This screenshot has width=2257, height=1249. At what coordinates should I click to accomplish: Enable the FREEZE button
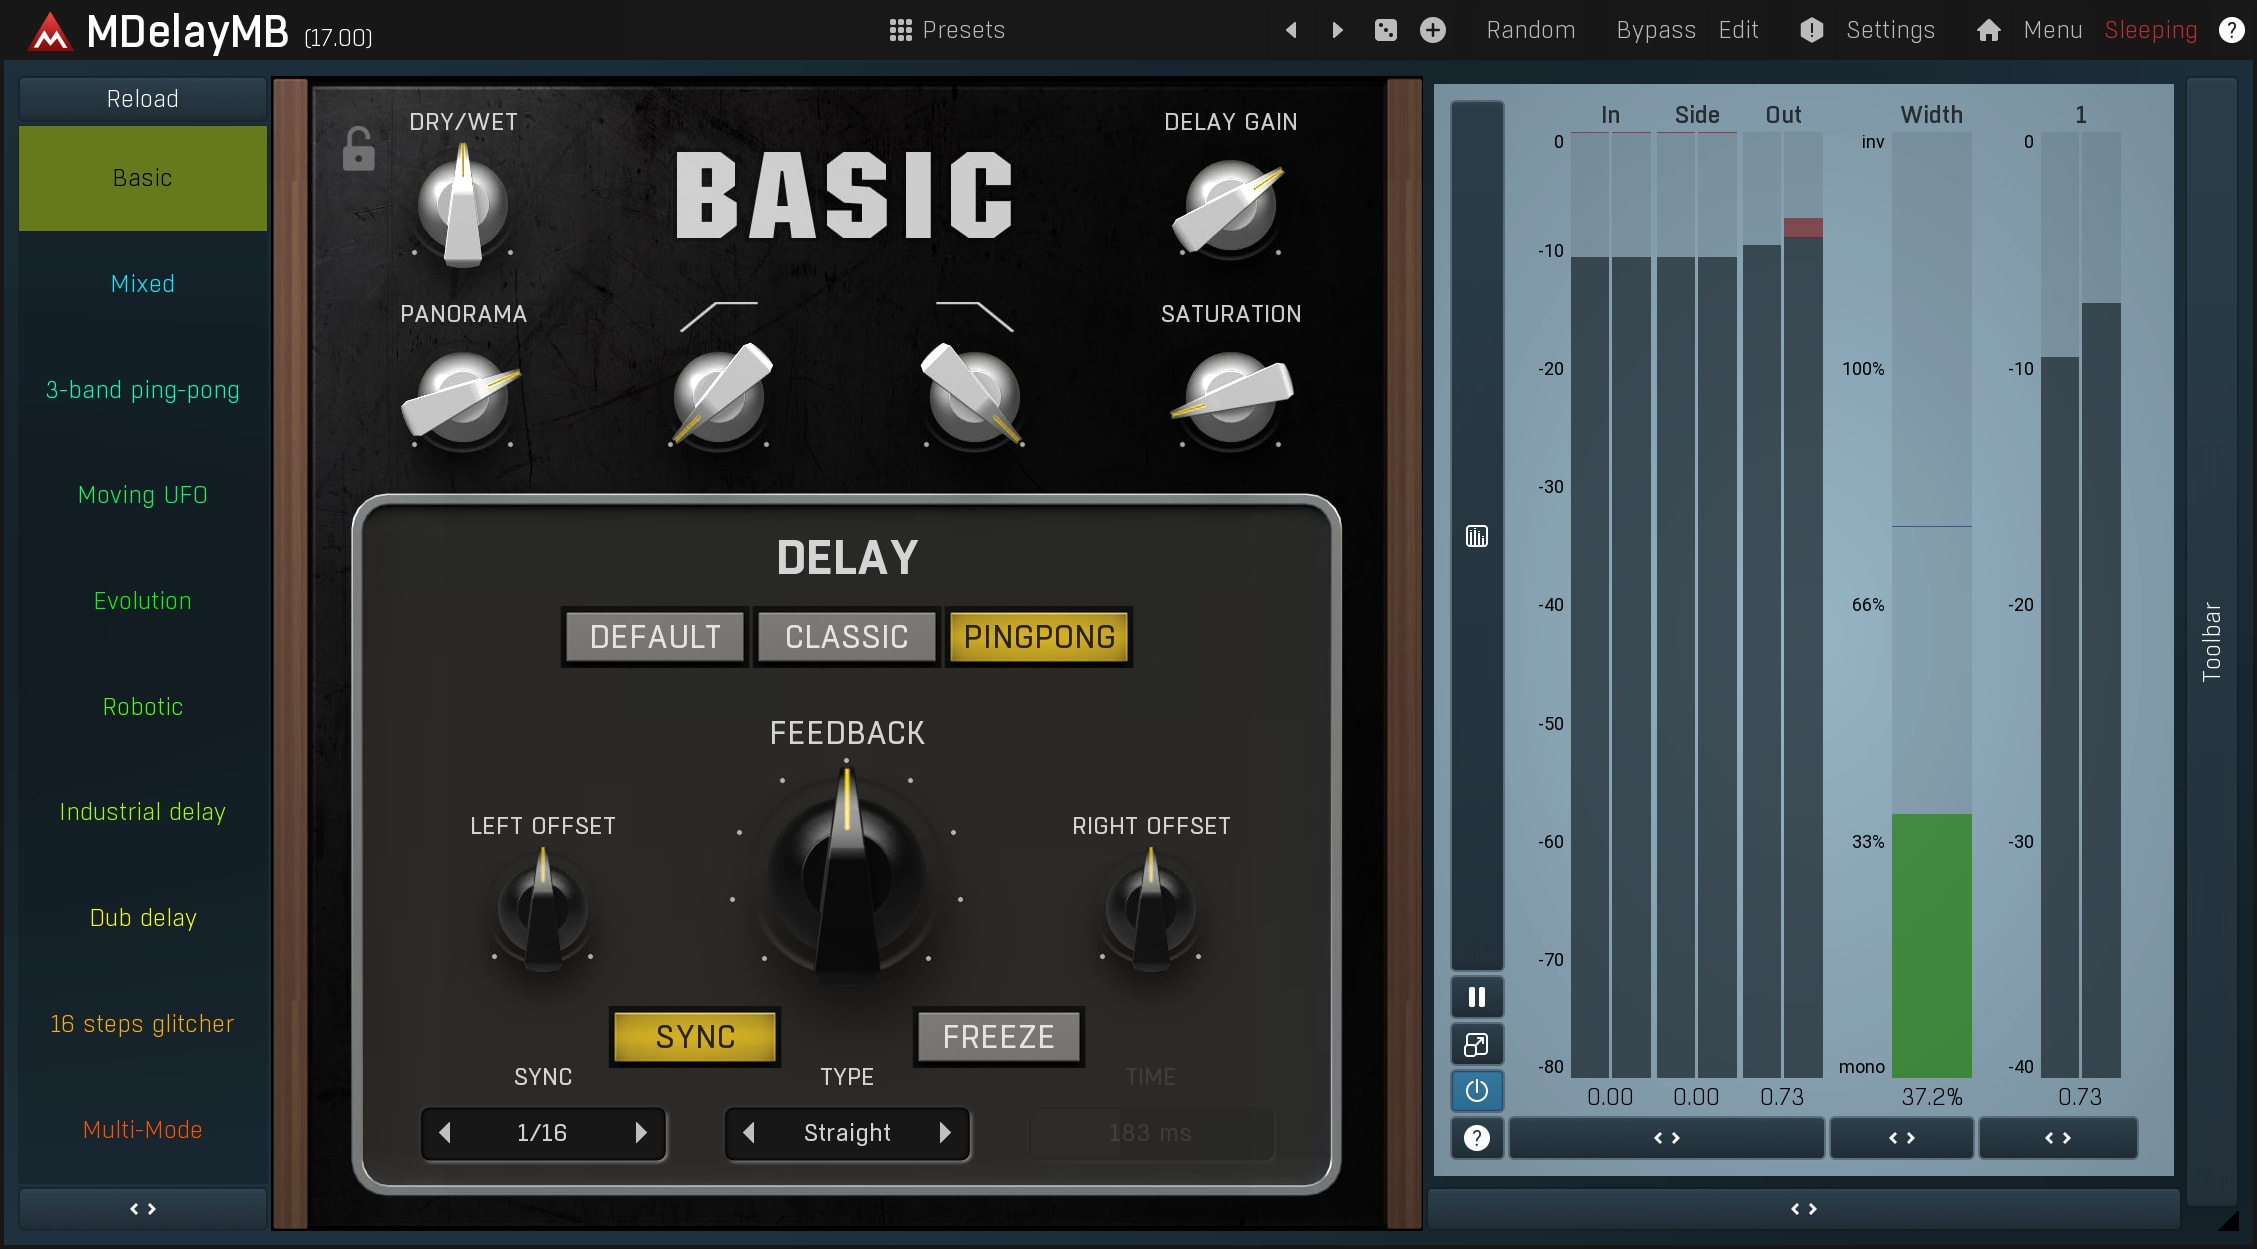pos(998,1037)
